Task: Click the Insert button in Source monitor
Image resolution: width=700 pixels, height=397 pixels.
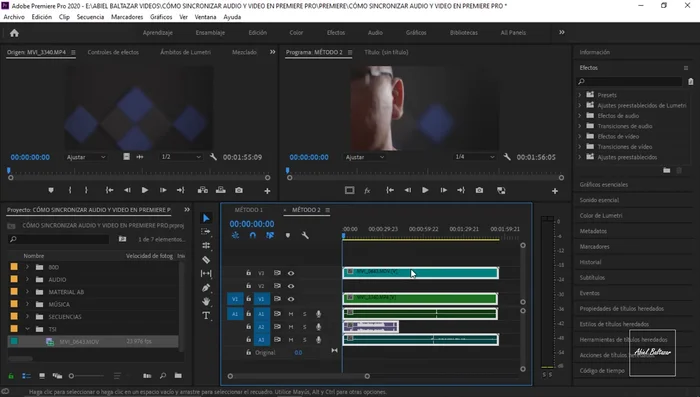Action: tap(203, 190)
